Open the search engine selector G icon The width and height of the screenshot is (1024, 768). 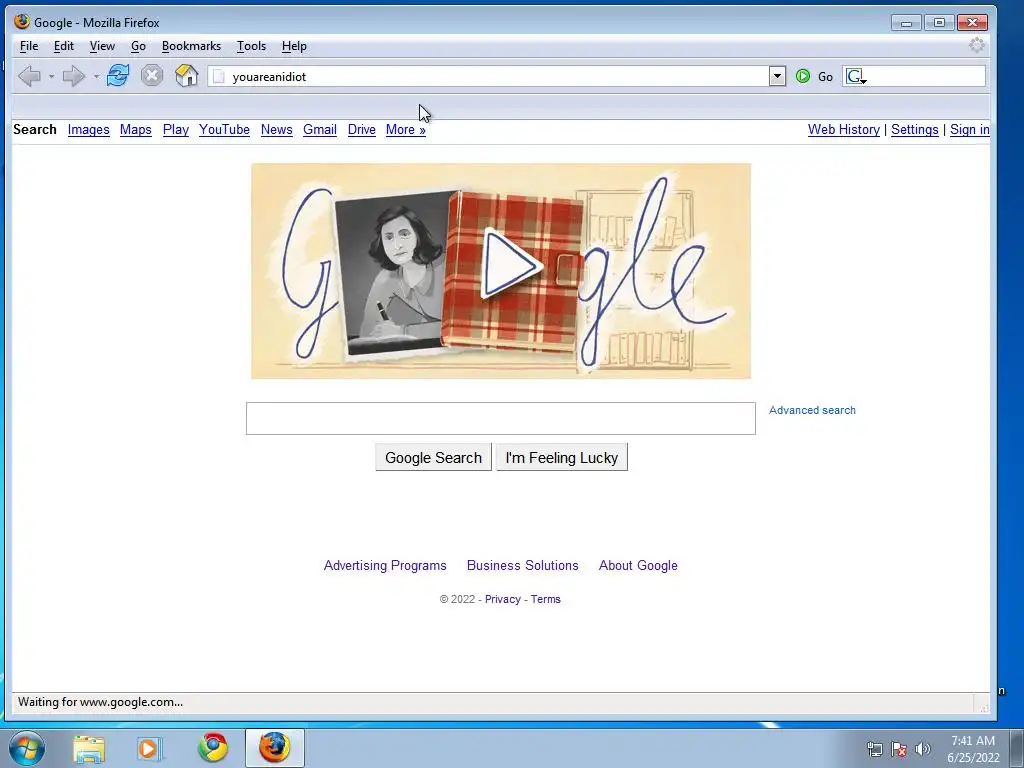click(856, 76)
